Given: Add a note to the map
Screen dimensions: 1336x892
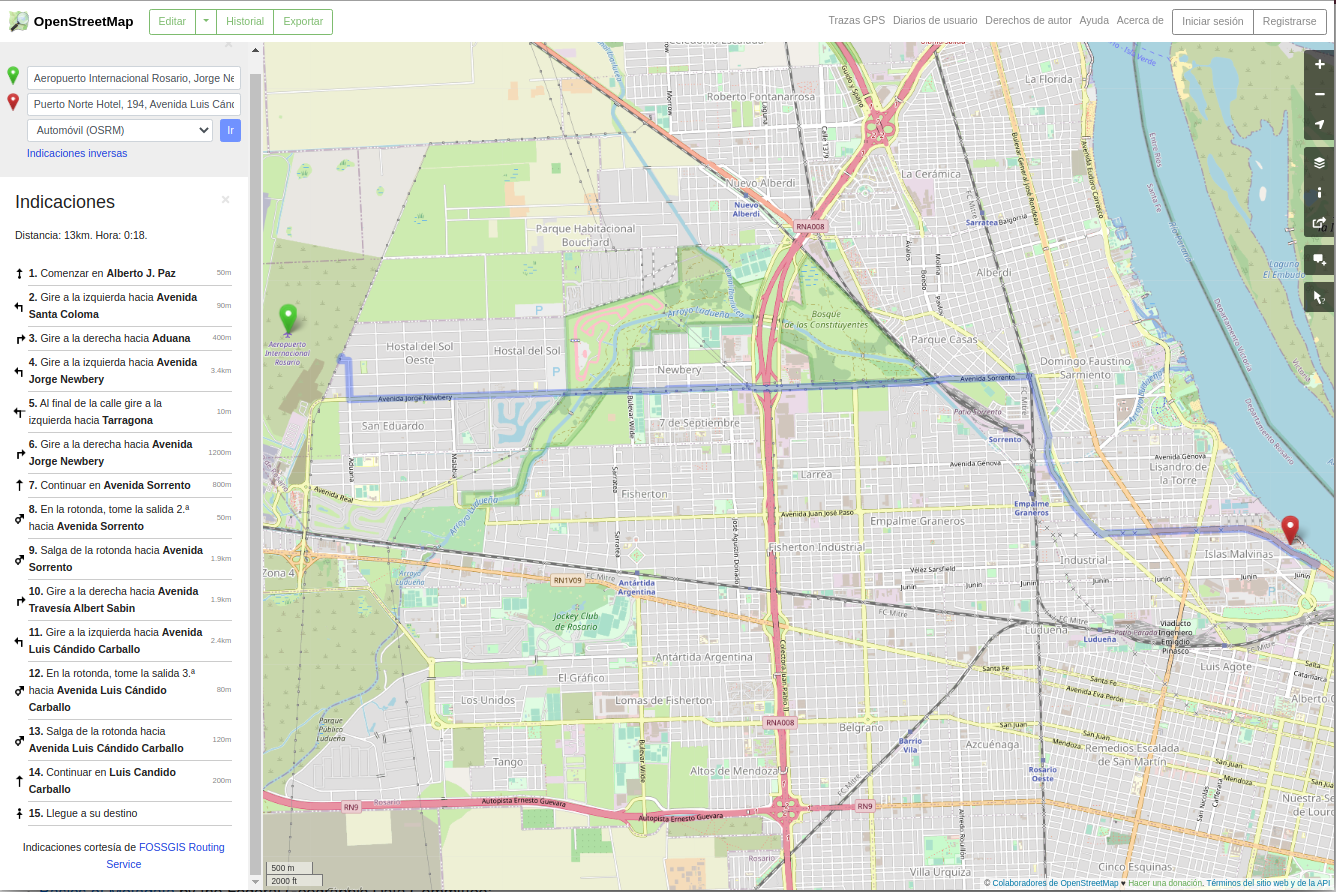Looking at the screenshot, I should 1320,260.
